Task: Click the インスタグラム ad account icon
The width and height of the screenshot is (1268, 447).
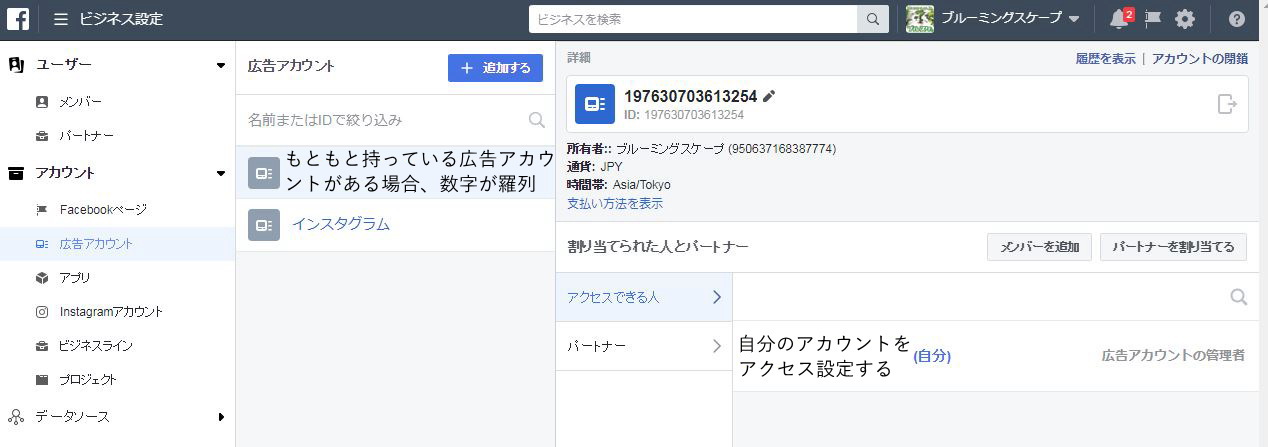Action: click(x=264, y=225)
